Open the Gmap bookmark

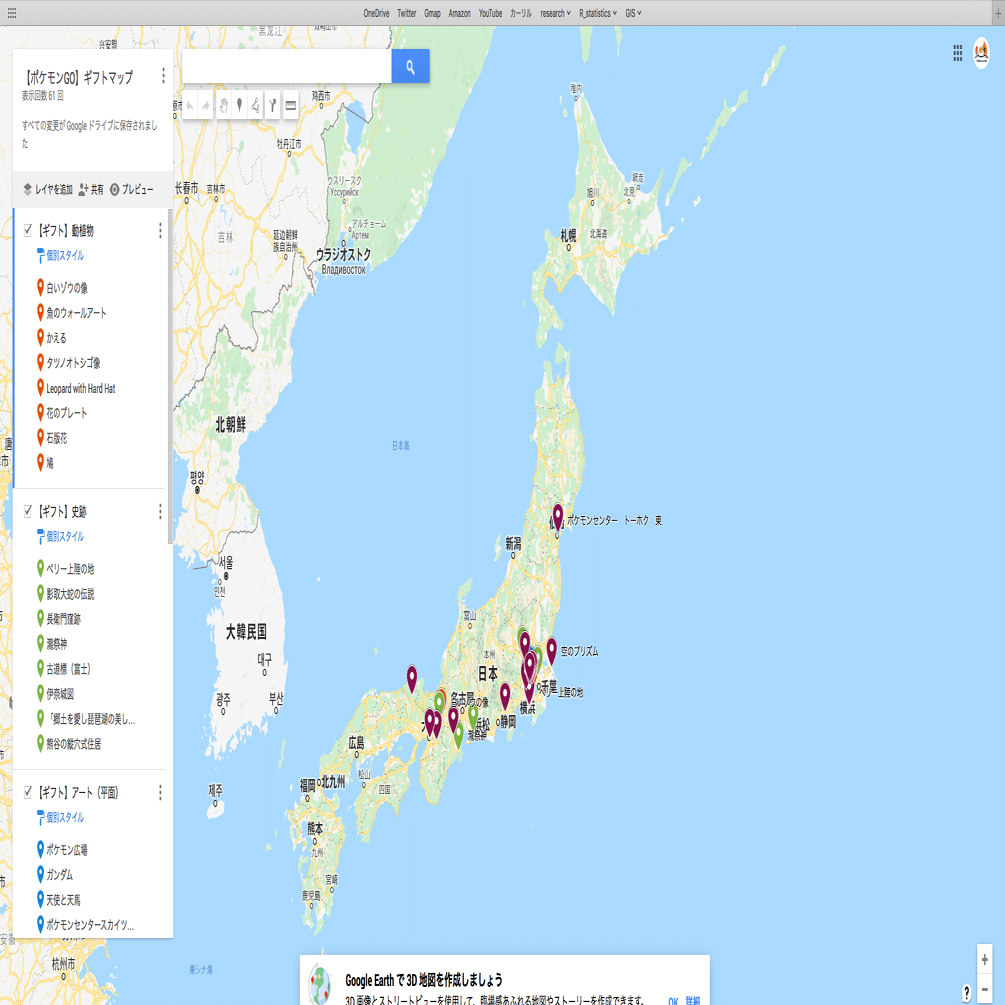pyautogui.click(x=432, y=13)
